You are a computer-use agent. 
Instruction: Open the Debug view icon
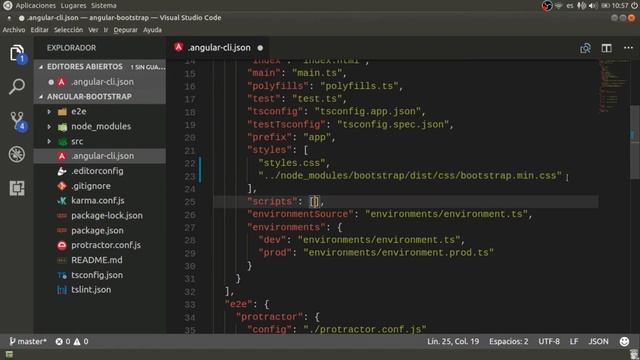[x=17, y=154]
